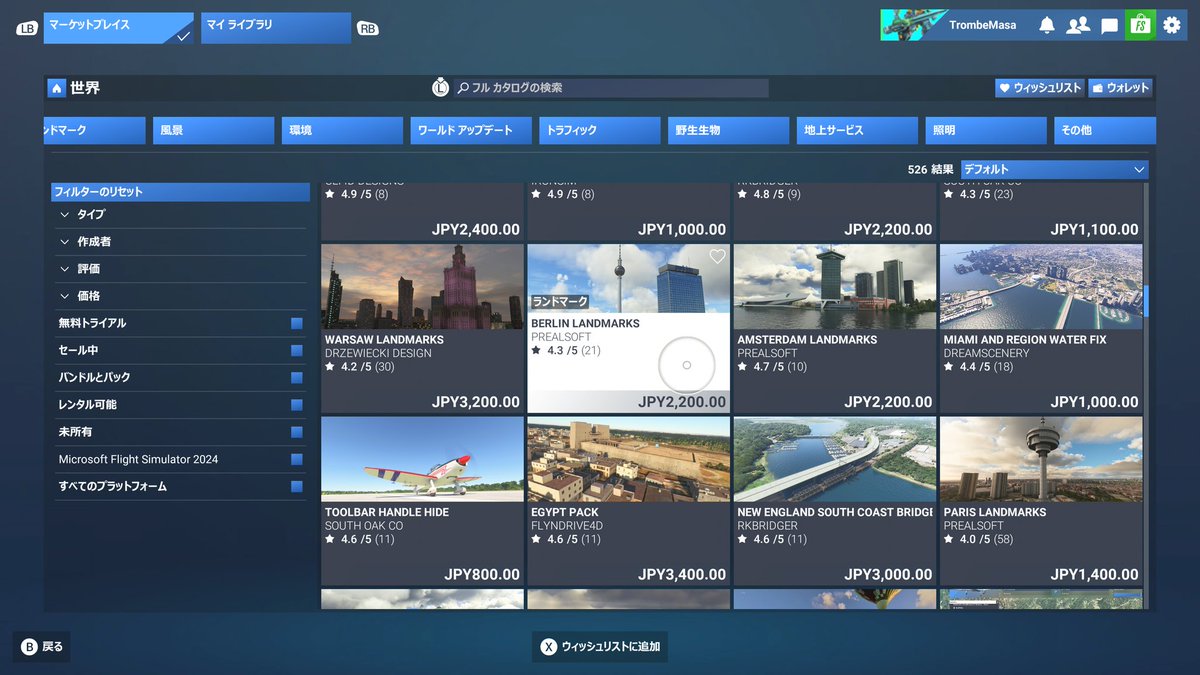This screenshot has width=1200, height=675.
Task: Click the heart icon on Berlin Landmarks
Action: [717, 257]
